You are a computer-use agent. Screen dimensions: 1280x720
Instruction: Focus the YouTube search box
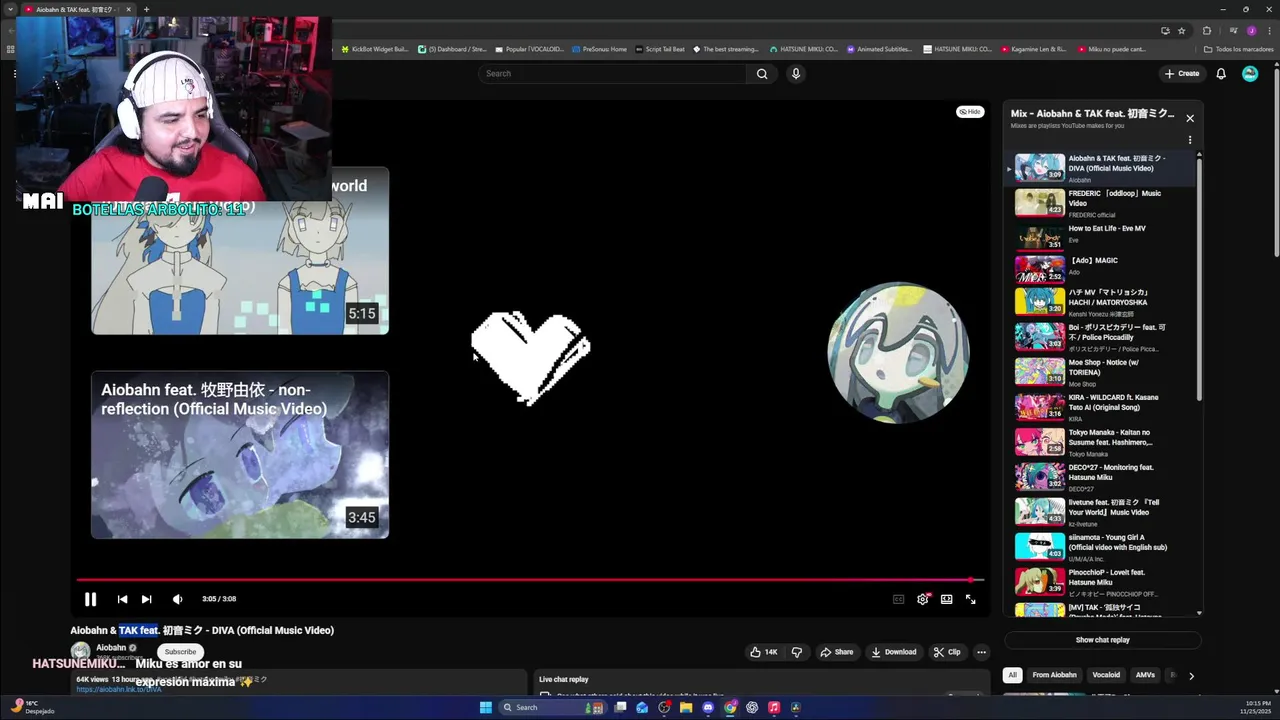(612, 73)
